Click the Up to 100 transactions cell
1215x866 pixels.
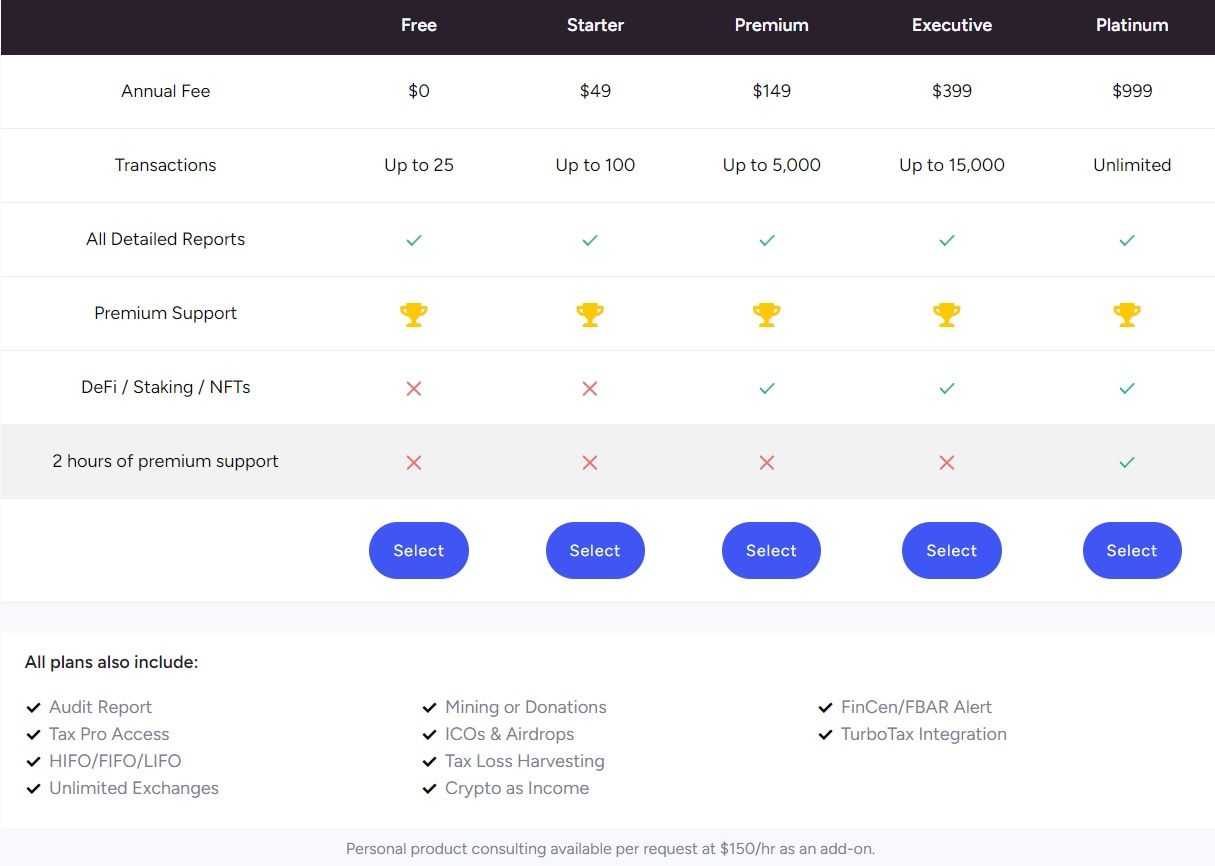coord(595,165)
